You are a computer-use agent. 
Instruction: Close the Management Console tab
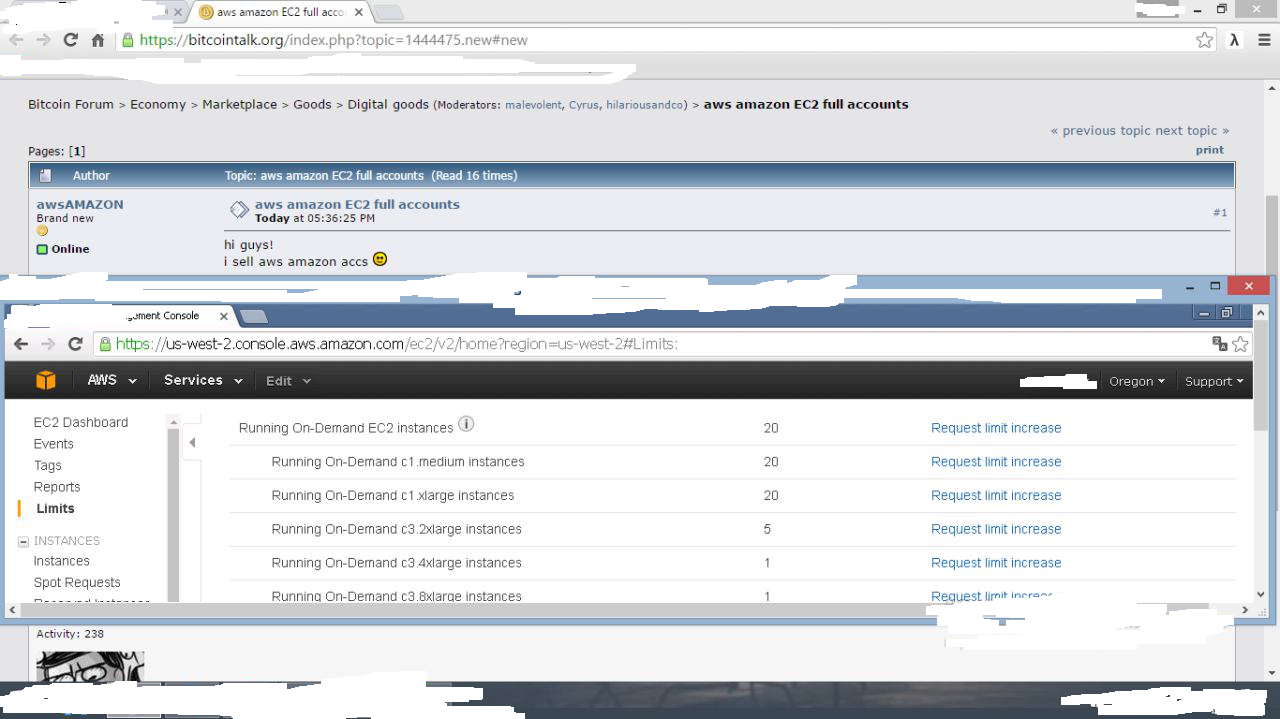pyautogui.click(x=224, y=316)
